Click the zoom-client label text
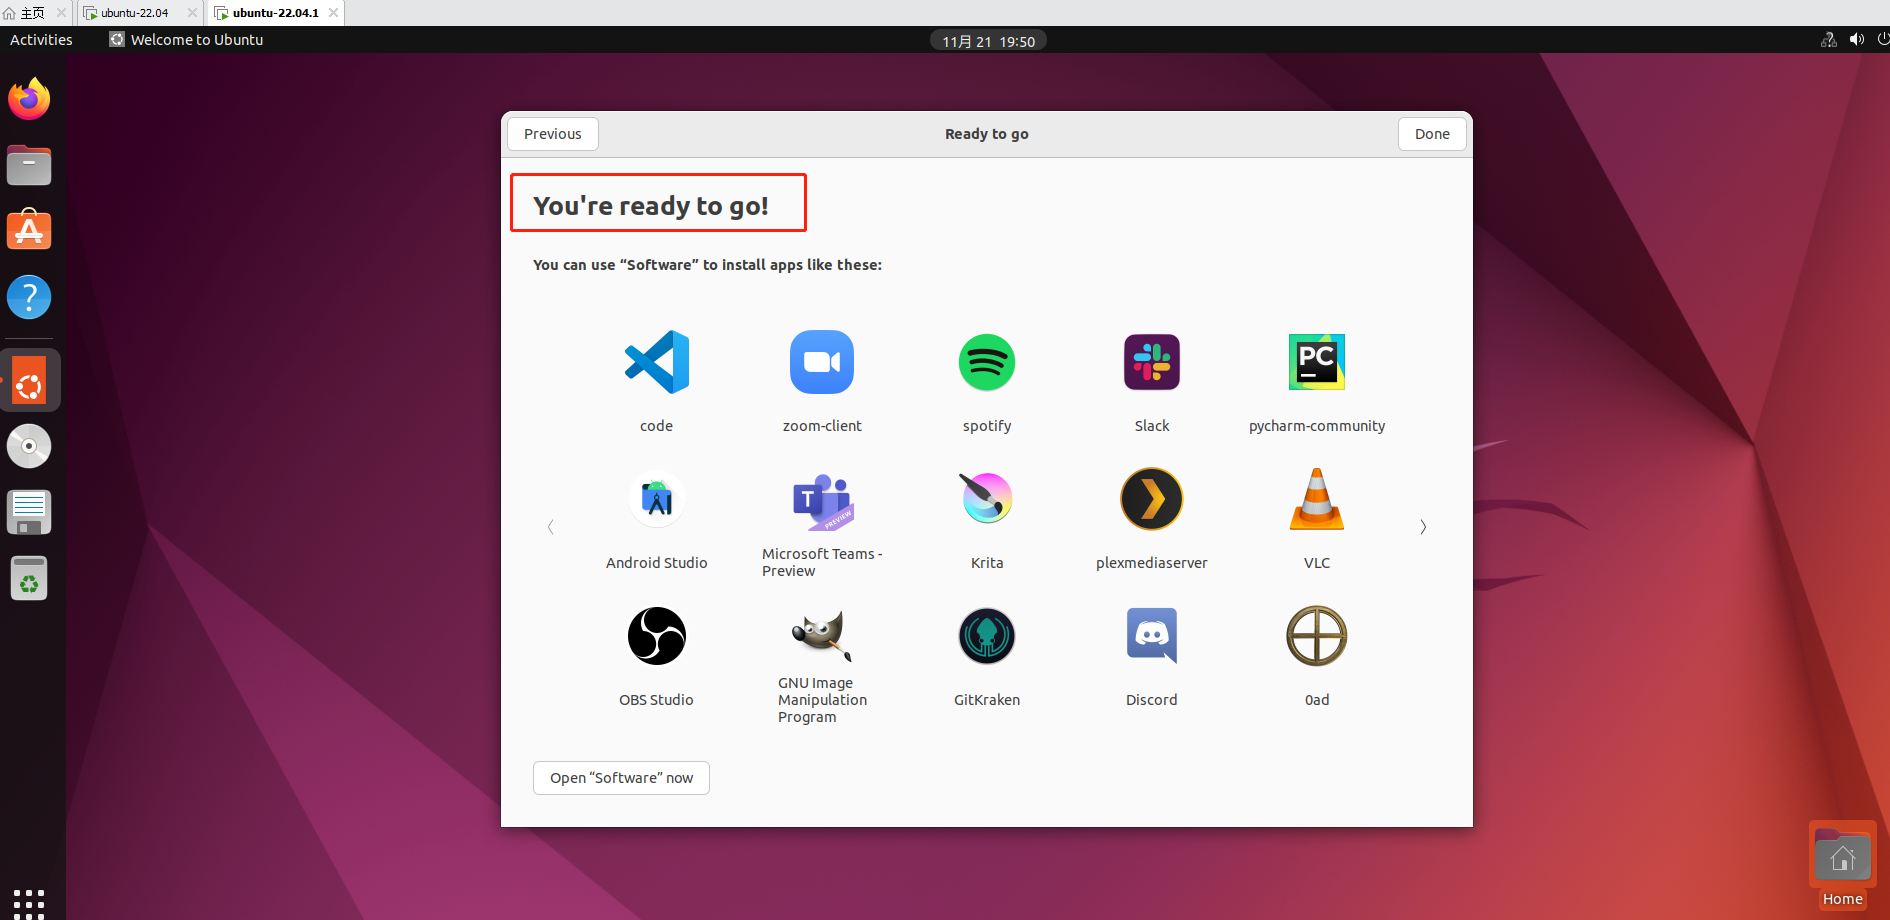Image resolution: width=1890 pixels, height=920 pixels. (822, 426)
